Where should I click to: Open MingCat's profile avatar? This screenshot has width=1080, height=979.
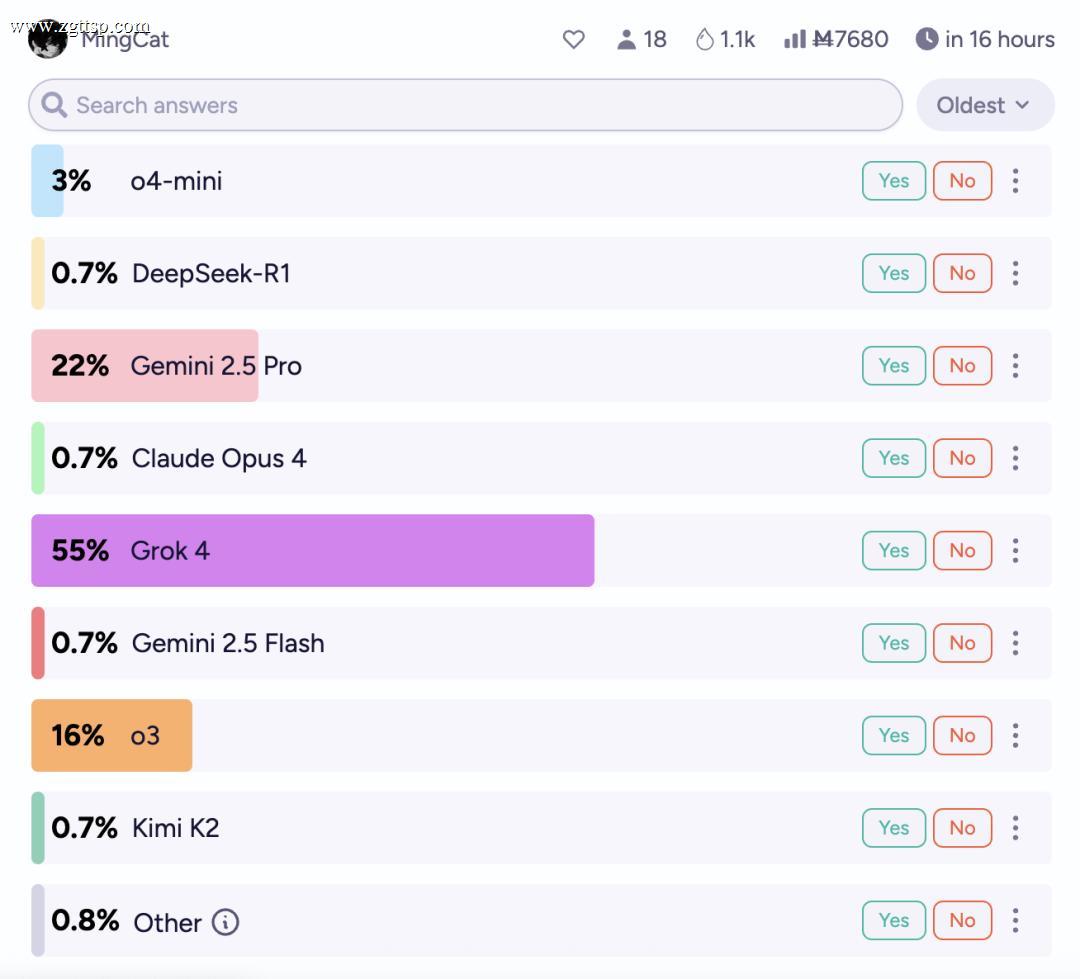(x=48, y=39)
